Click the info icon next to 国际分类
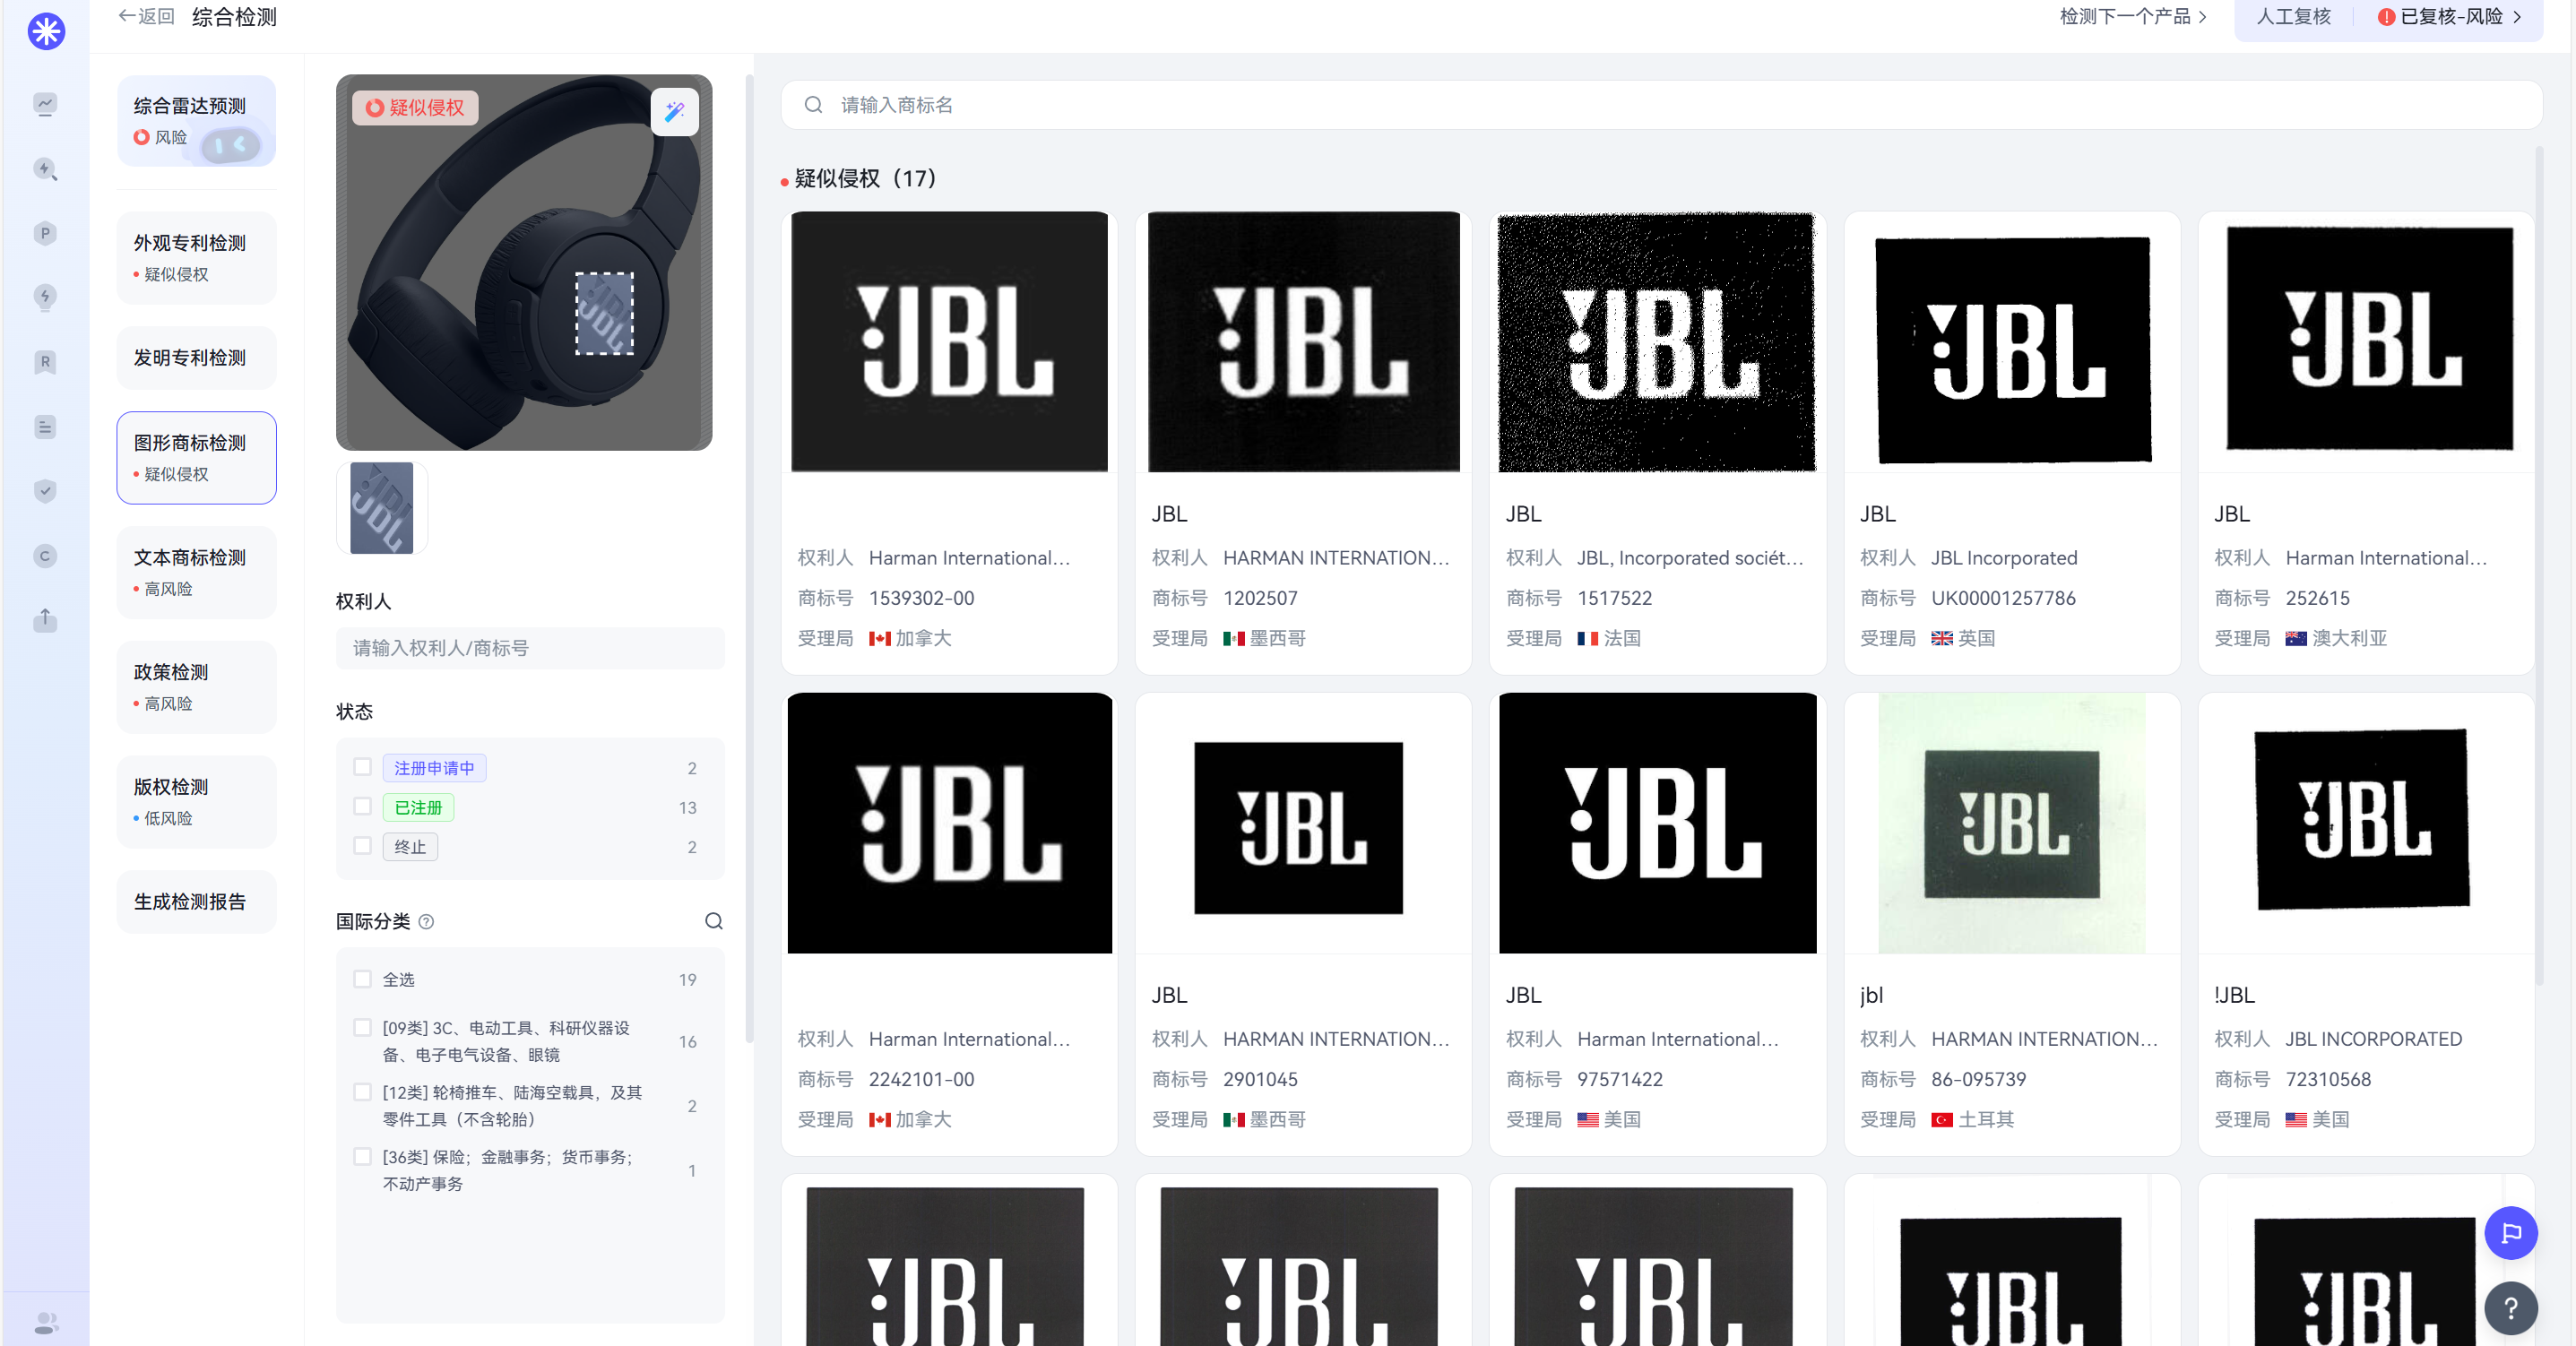 pyautogui.click(x=426, y=922)
